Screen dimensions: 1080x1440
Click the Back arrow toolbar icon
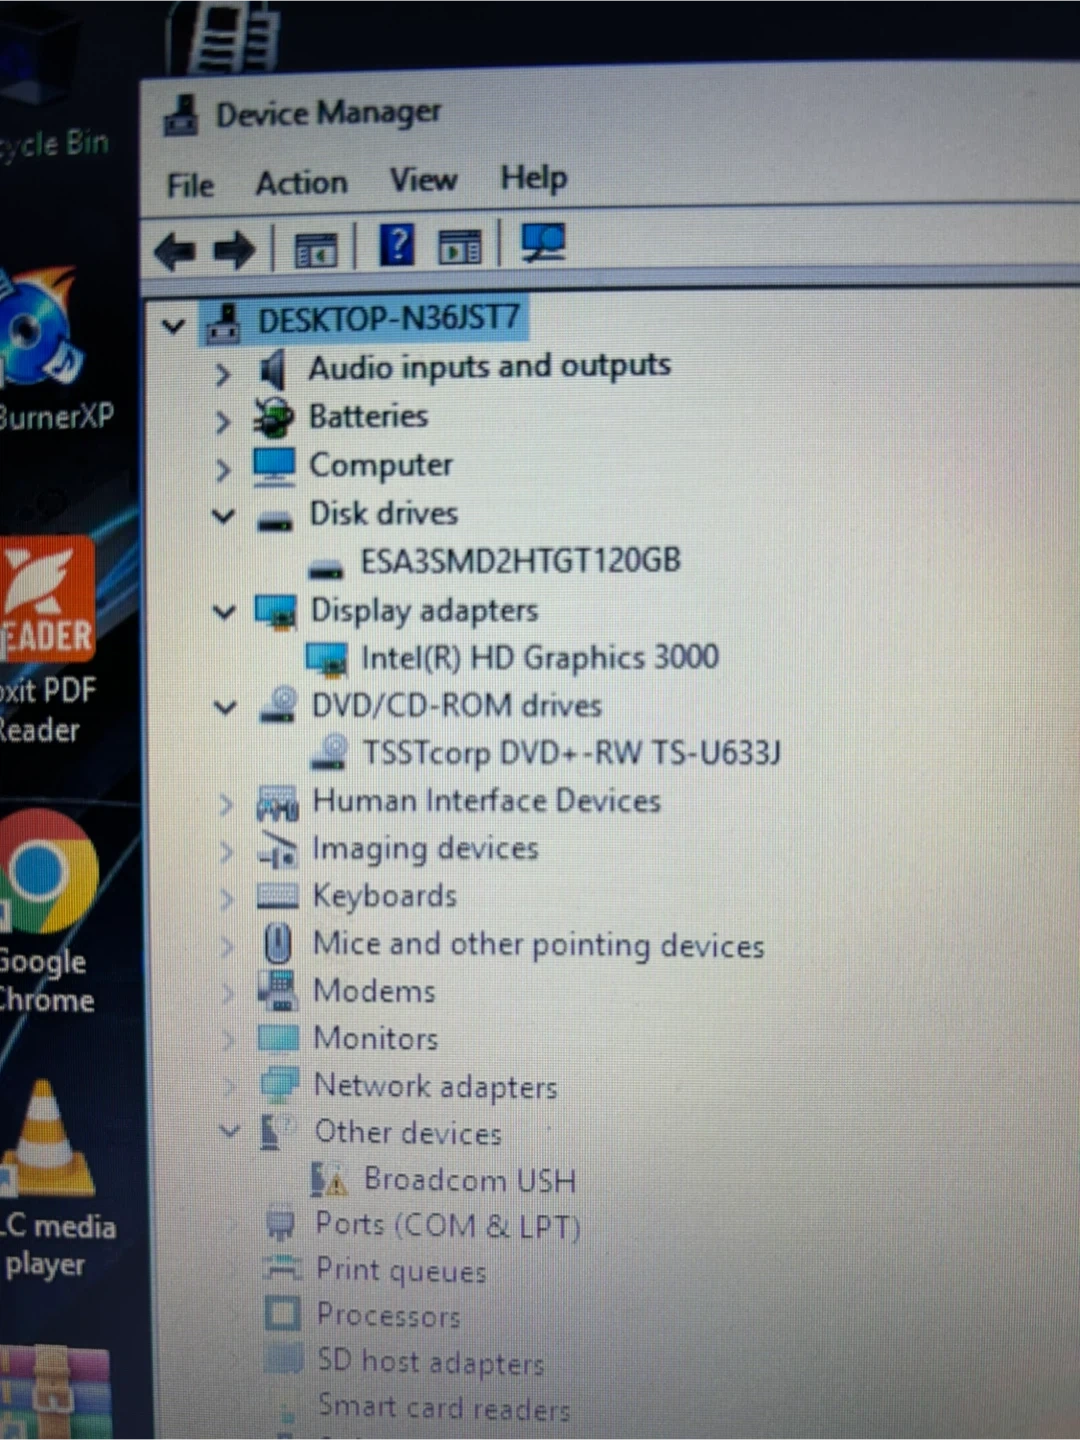click(x=175, y=250)
